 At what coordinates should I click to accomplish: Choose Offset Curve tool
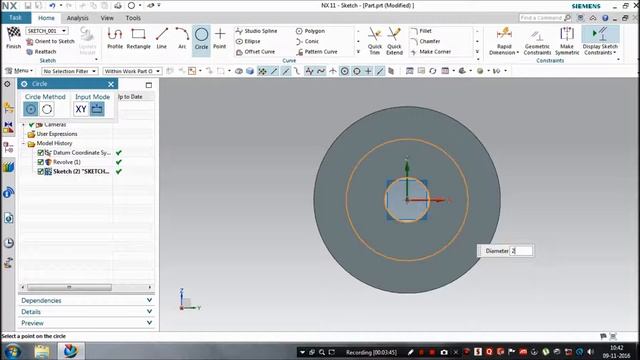point(256,52)
